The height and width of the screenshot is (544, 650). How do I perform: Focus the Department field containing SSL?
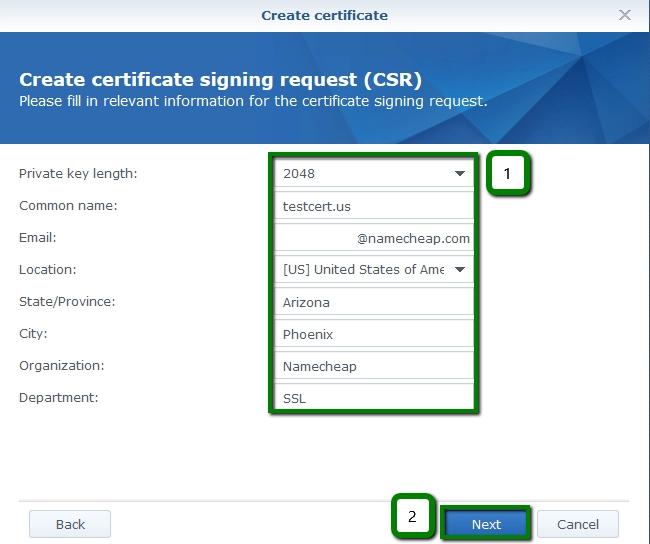(372, 398)
